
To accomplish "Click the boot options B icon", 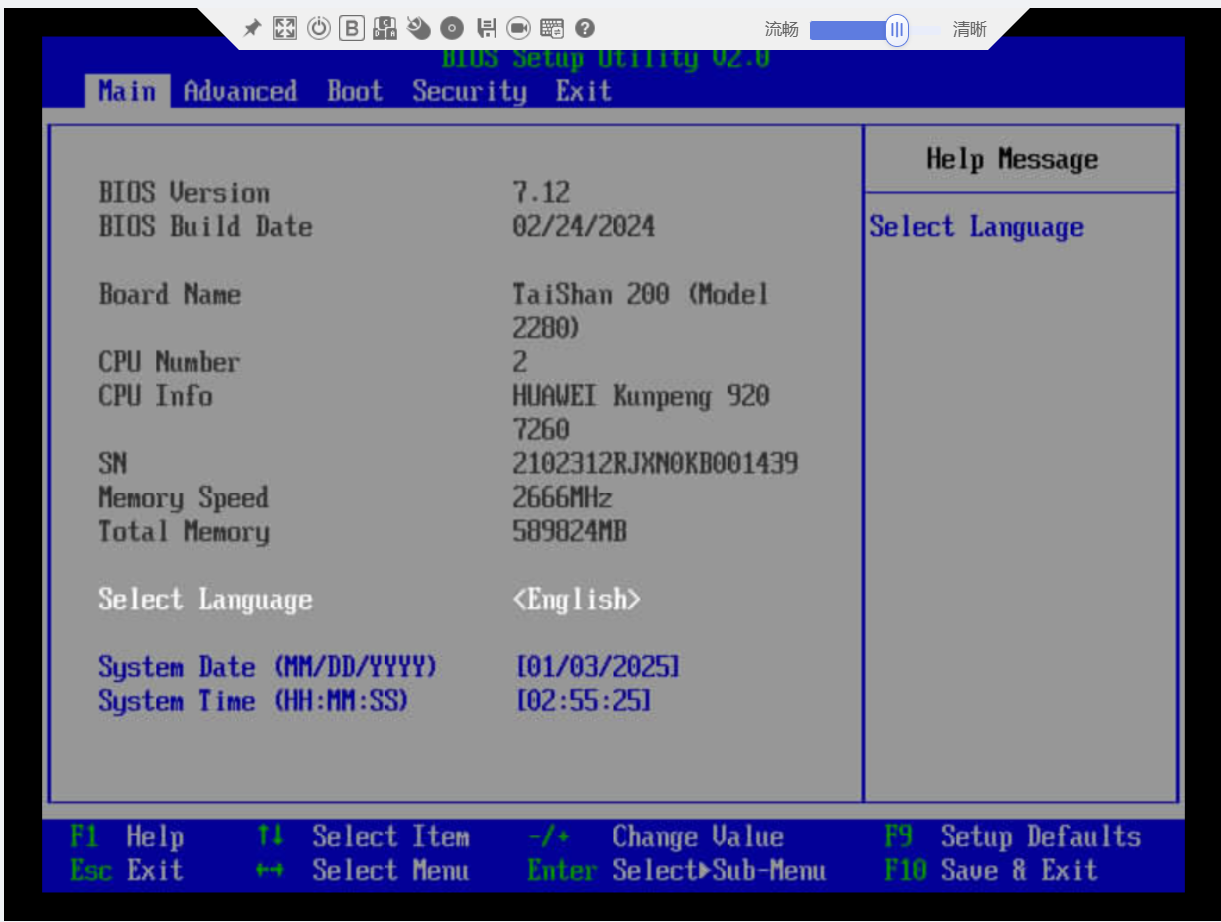I will [351, 28].
